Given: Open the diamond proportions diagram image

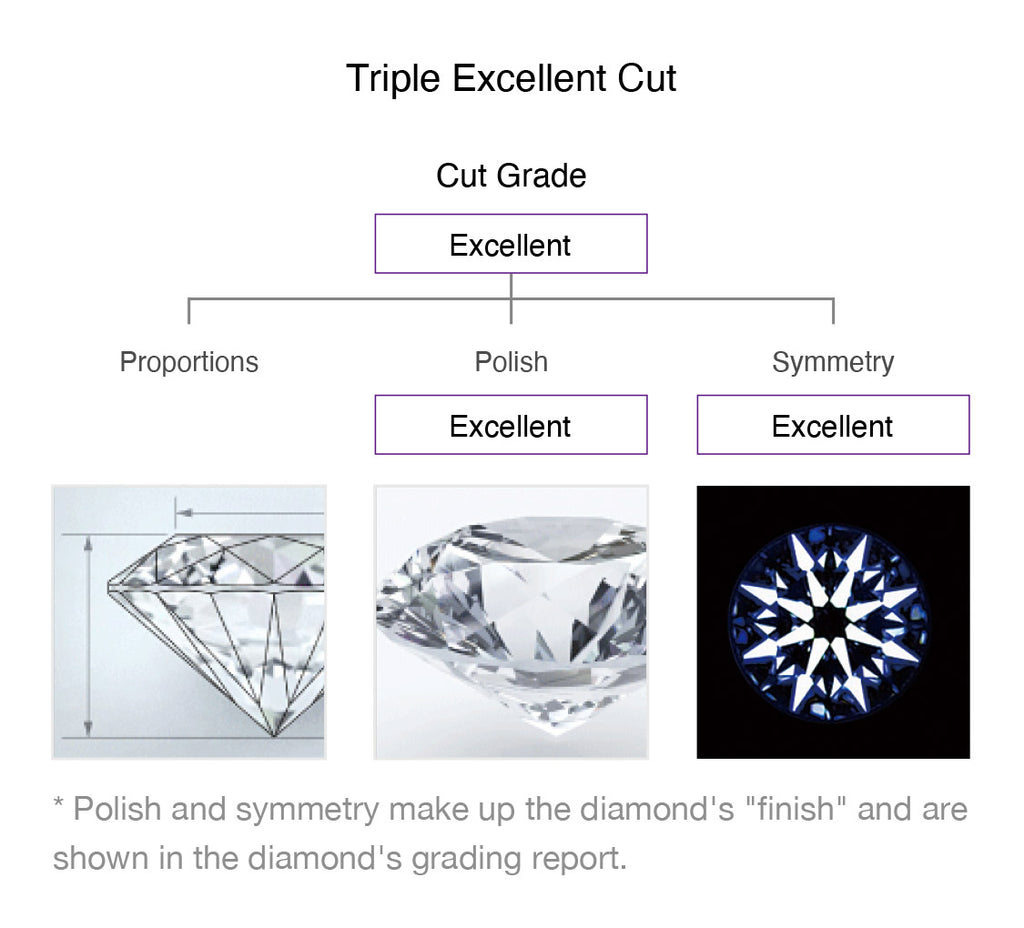Looking at the screenshot, I should 189,622.
